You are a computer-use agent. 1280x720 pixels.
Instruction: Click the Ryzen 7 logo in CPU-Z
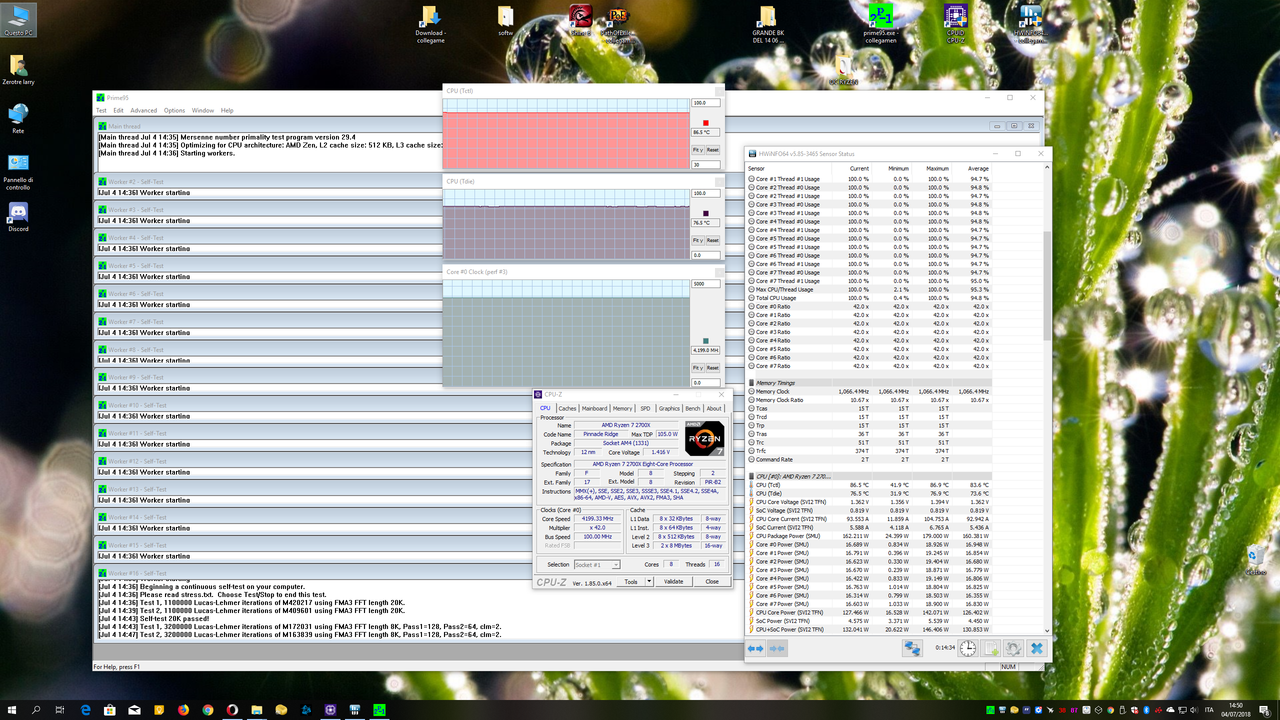[704, 438]
